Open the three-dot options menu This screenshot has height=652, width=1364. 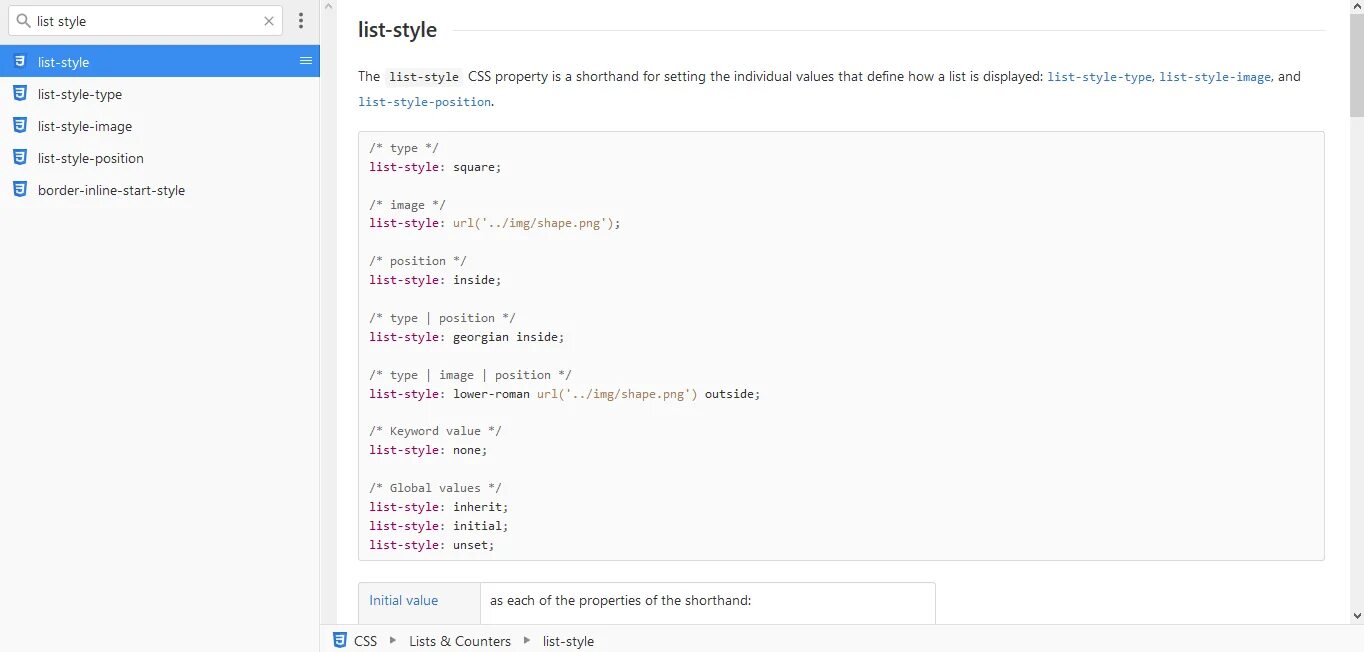301,21
